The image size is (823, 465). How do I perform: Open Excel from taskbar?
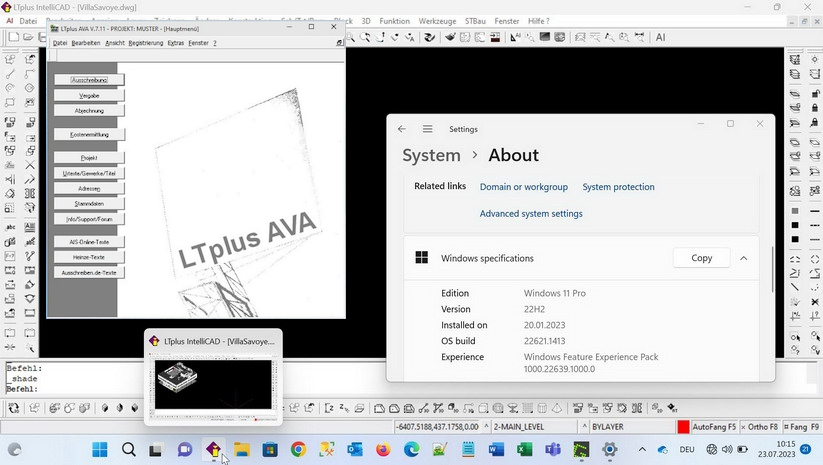point(524,449)
